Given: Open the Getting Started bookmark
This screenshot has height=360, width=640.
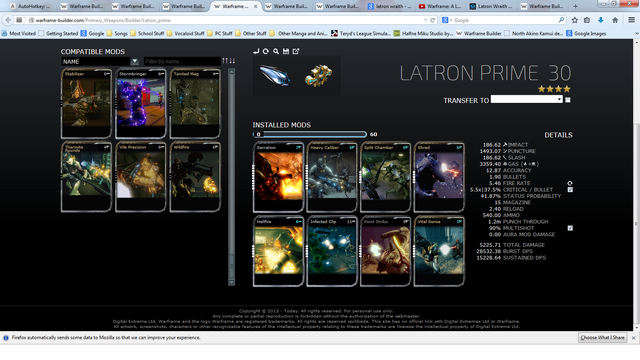Looking at the screenshot, I should point(58,33).
